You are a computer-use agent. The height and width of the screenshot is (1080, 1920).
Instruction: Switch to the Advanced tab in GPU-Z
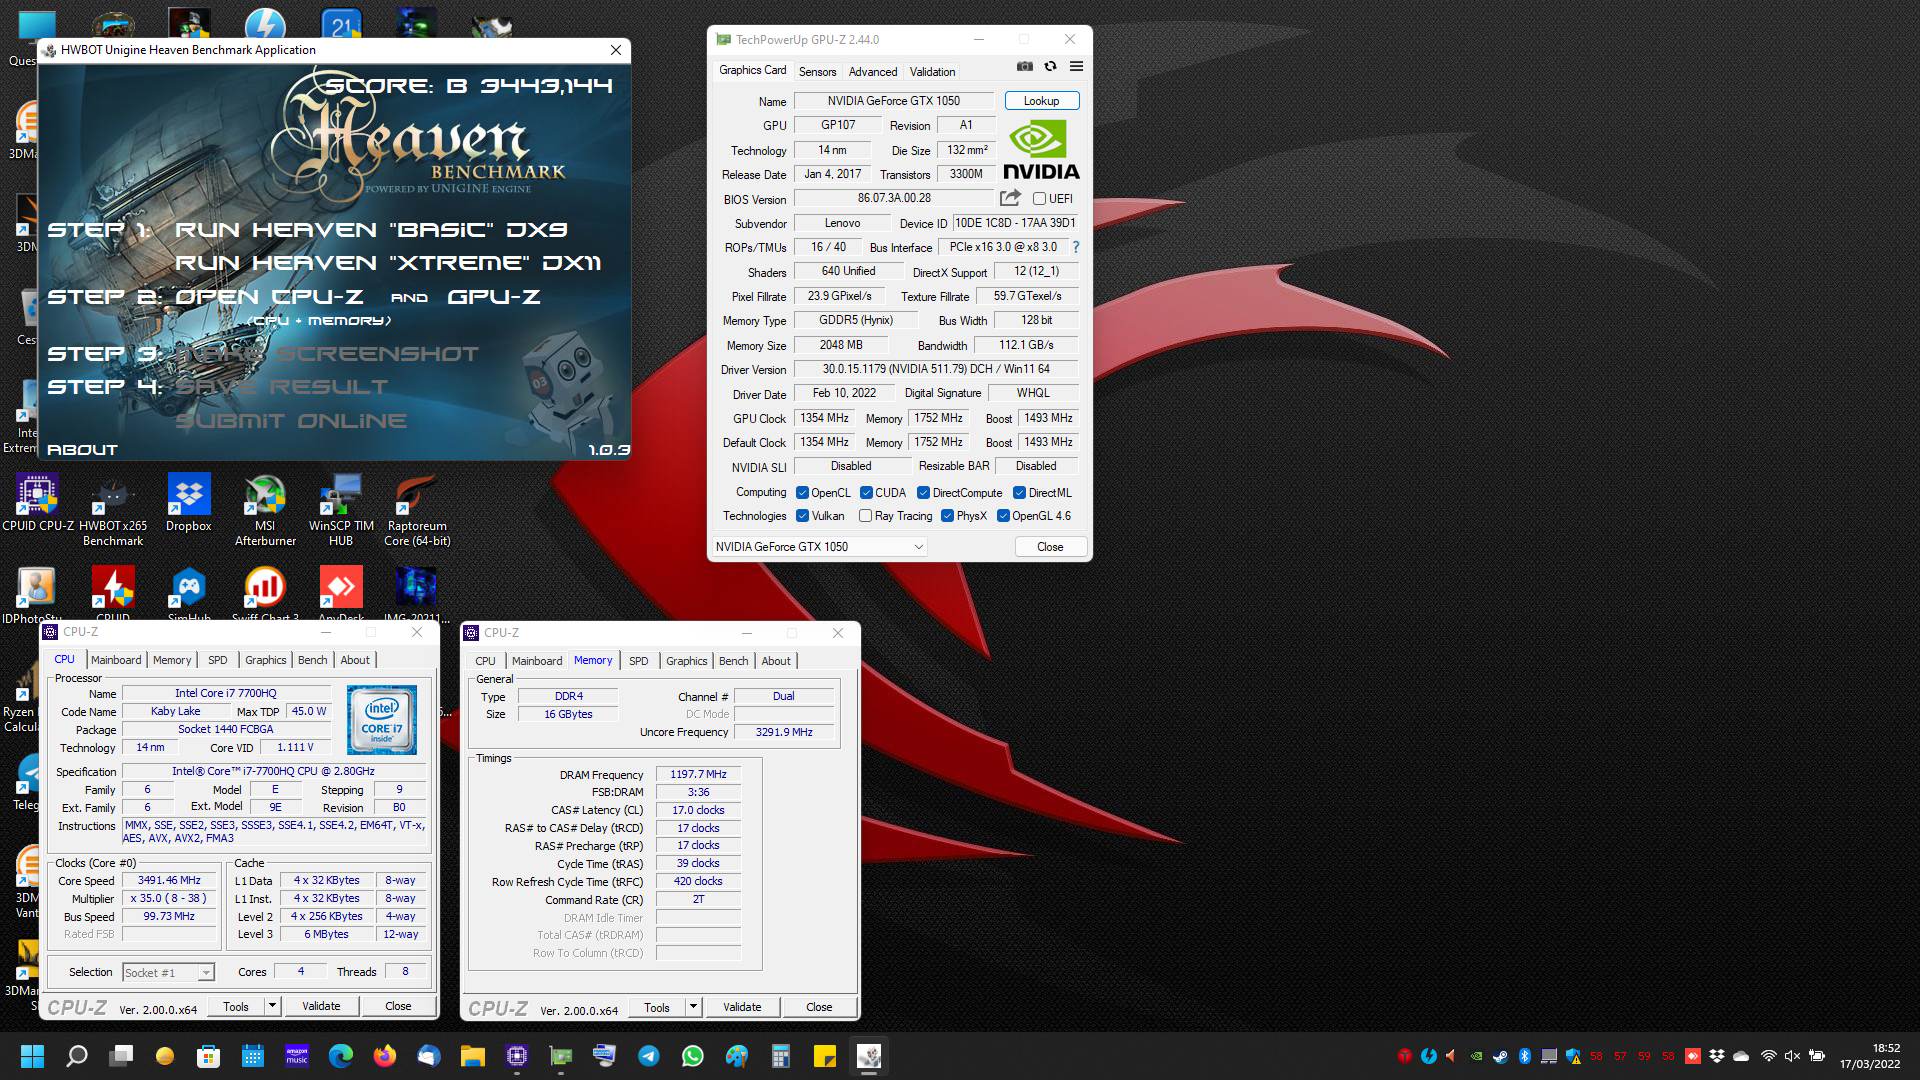(873, 72)
